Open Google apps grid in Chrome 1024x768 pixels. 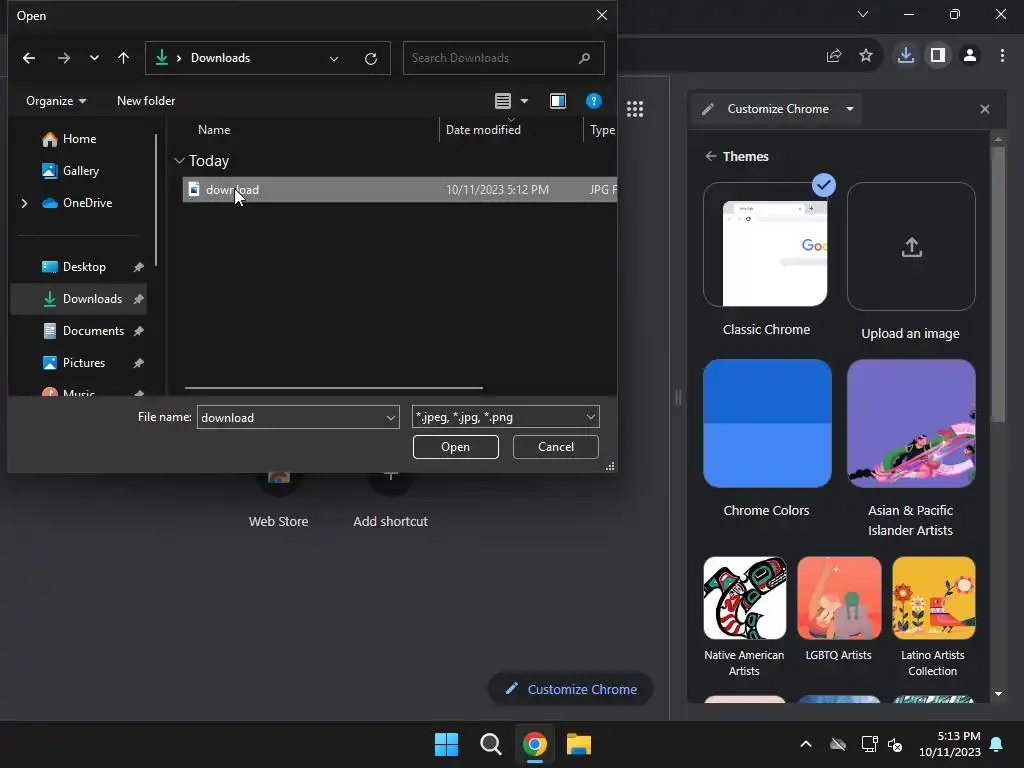(x=635, y=109)
